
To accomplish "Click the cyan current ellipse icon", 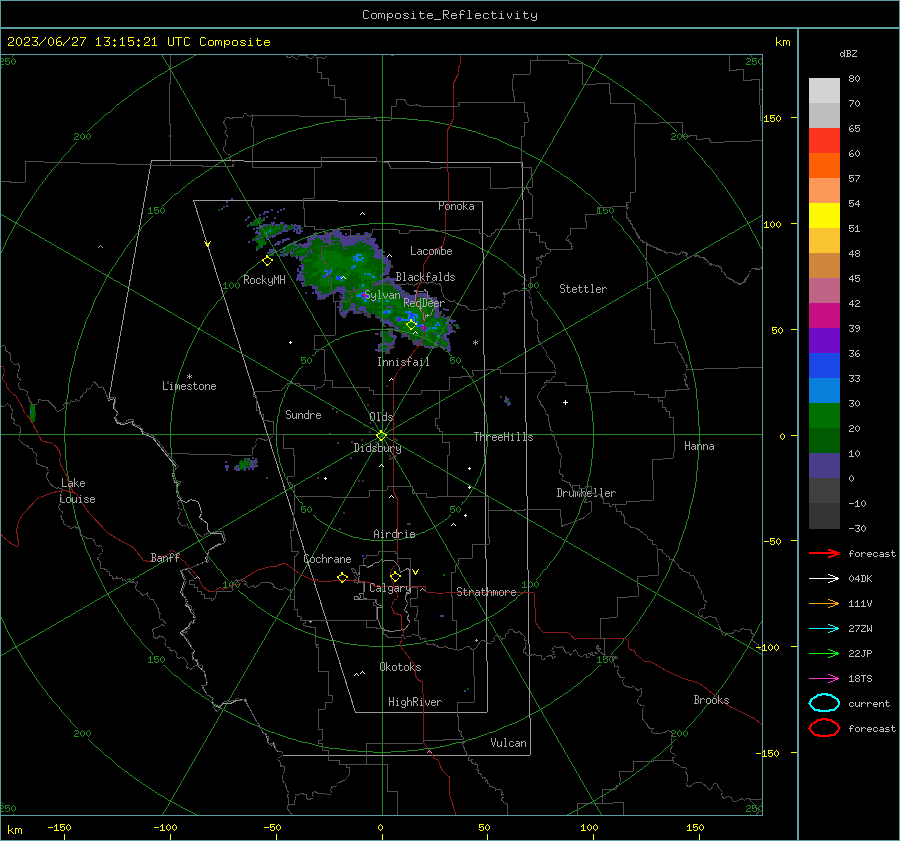I will pos(824,703).
